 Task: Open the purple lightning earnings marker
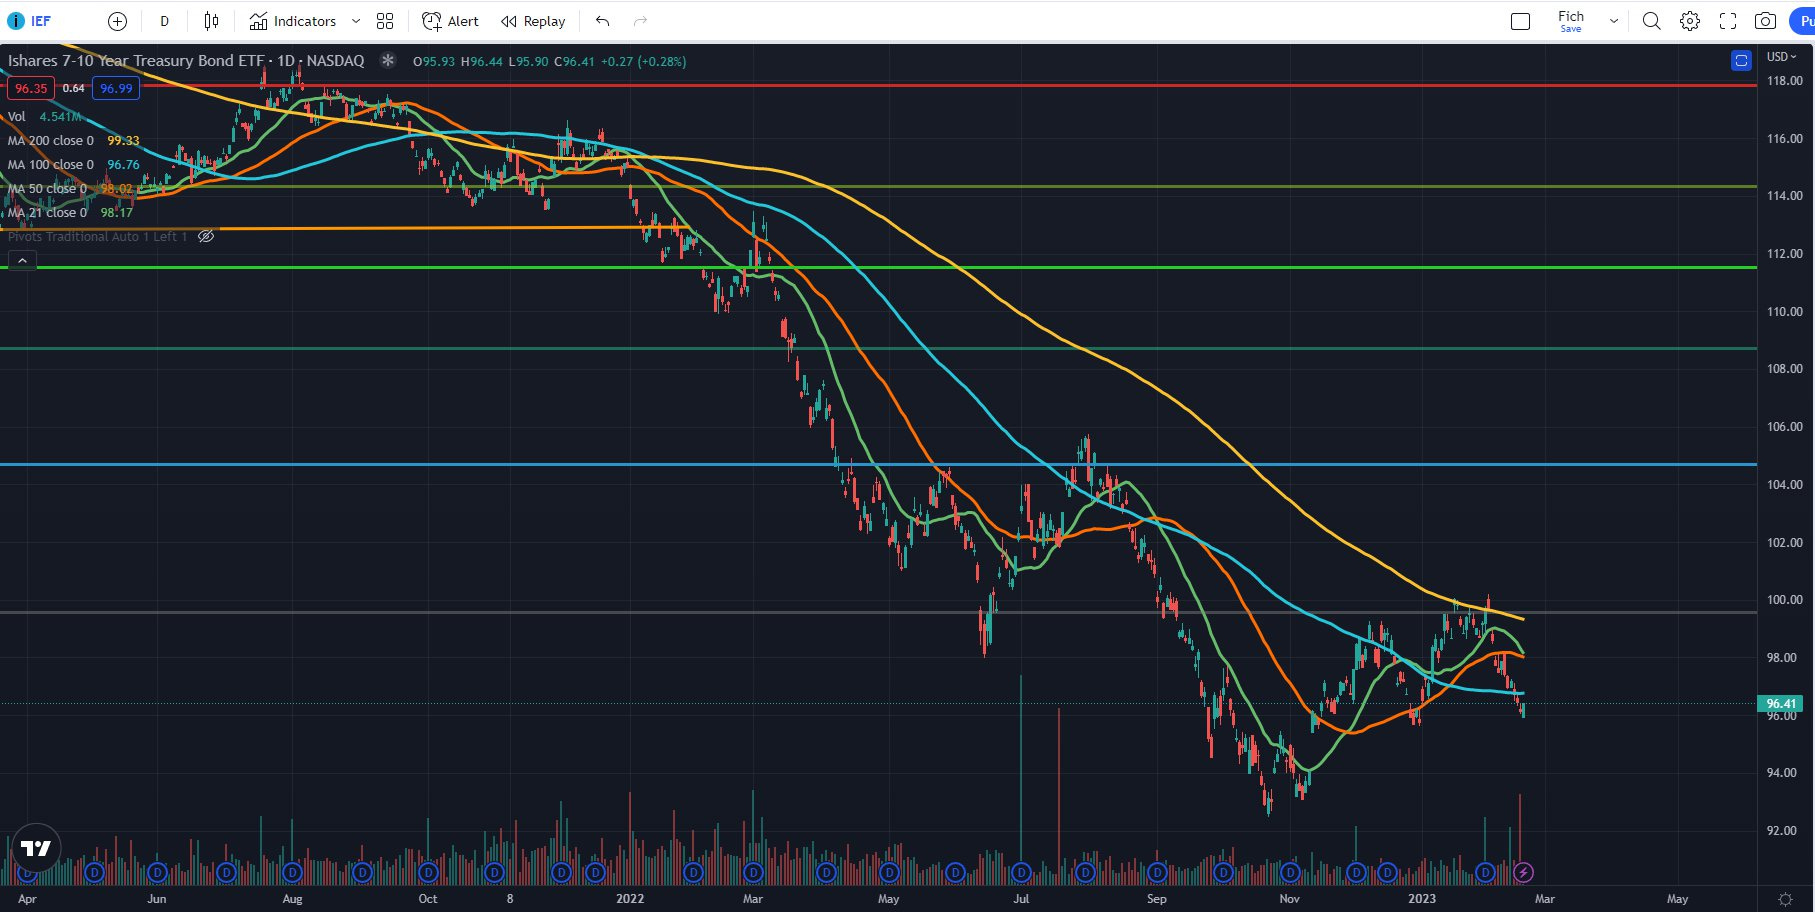1523,872
